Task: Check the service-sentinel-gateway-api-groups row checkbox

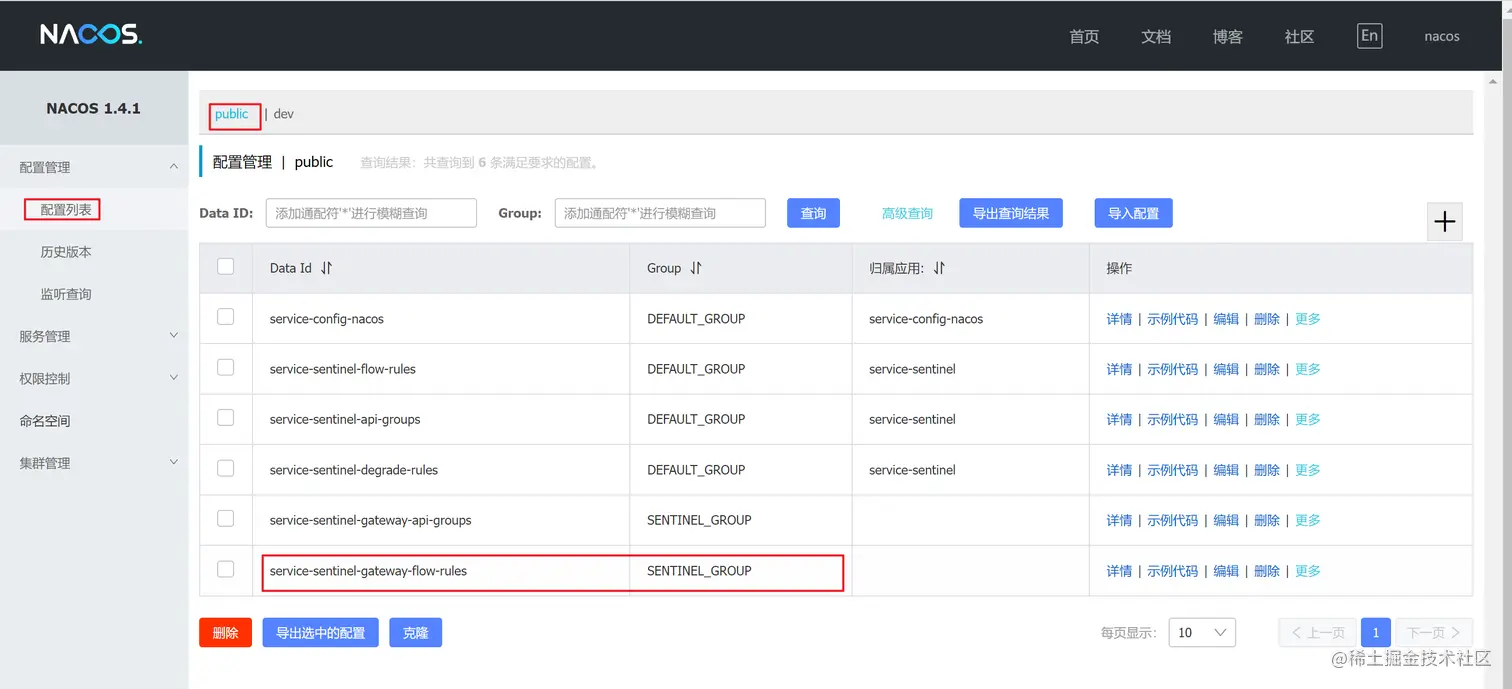Action: [x=226, y=518]
